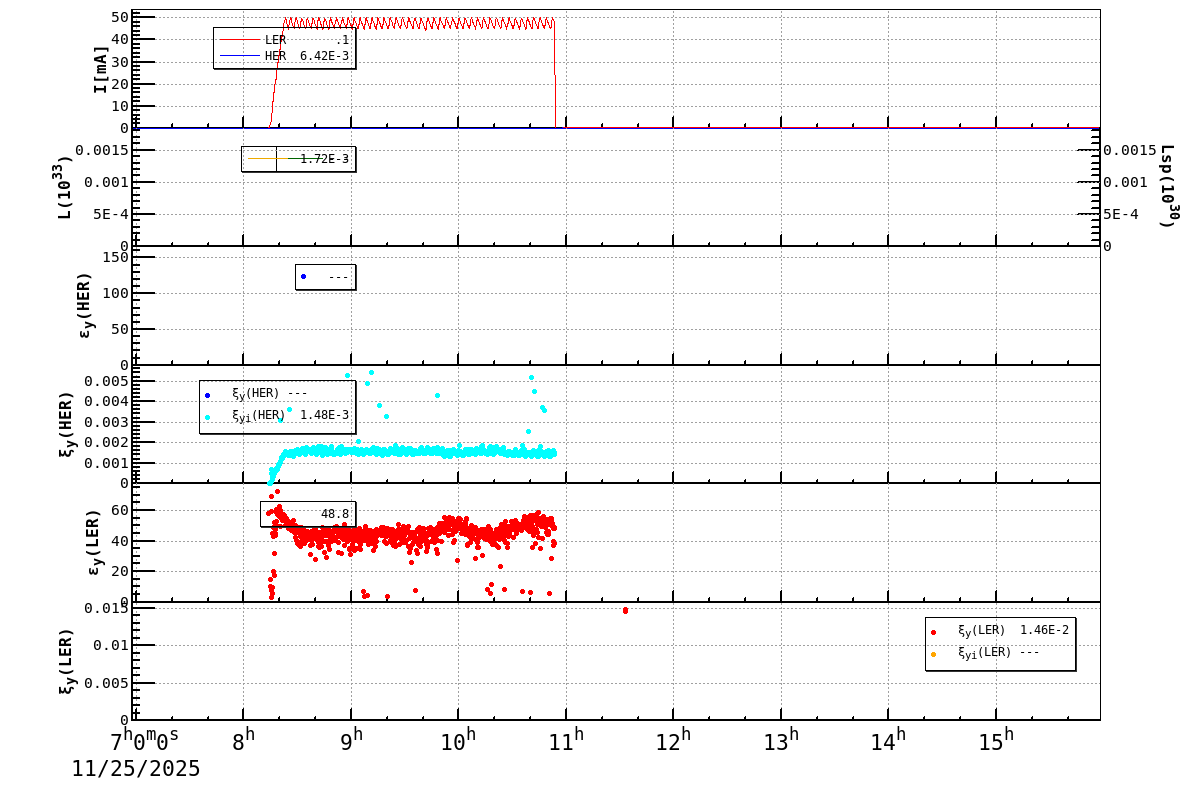Click the εy(LER) axis title
The height and width of the screenshot is (798, 1200).
[x=94, y=542]
